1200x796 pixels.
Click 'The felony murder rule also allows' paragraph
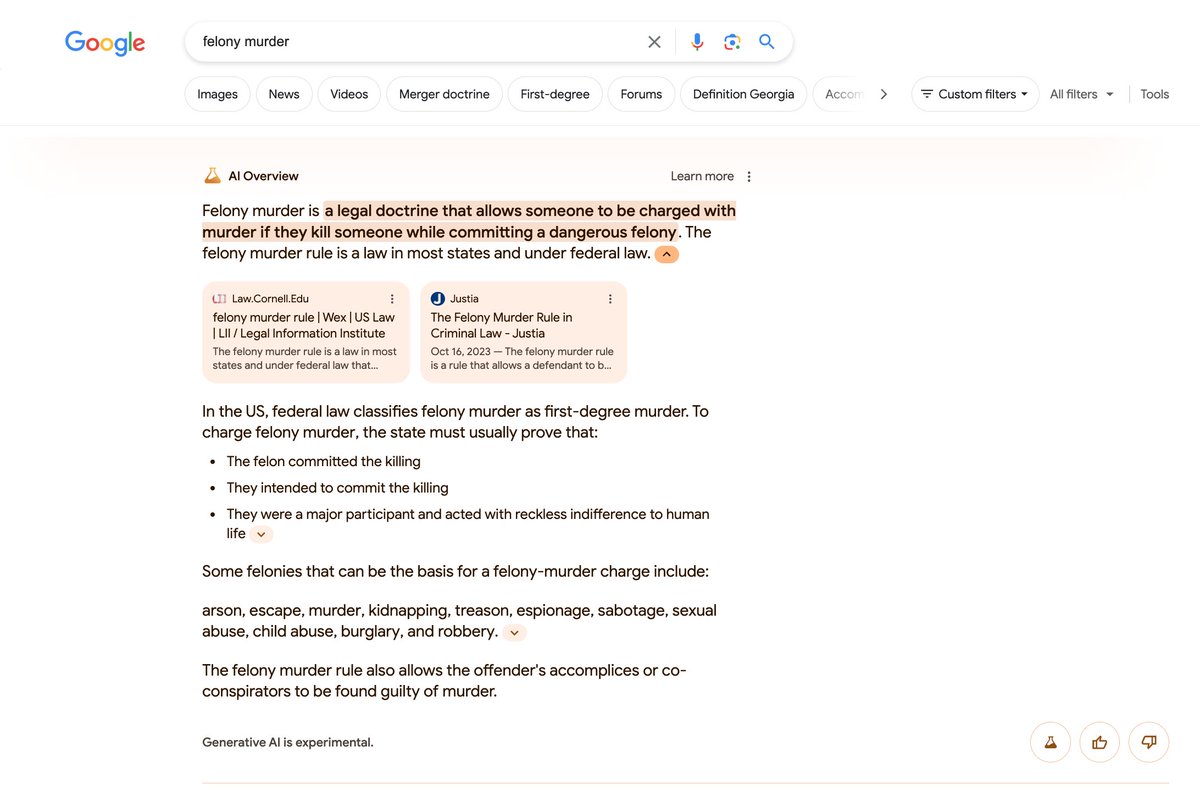pyautogui.click(x=444, y=680)
